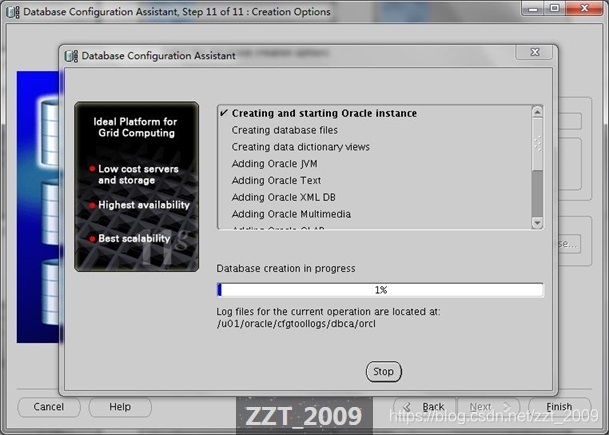Close the outer Creation Options window
Image resolution: width=609 pixels, height=435 pixels.
[585, 8]
